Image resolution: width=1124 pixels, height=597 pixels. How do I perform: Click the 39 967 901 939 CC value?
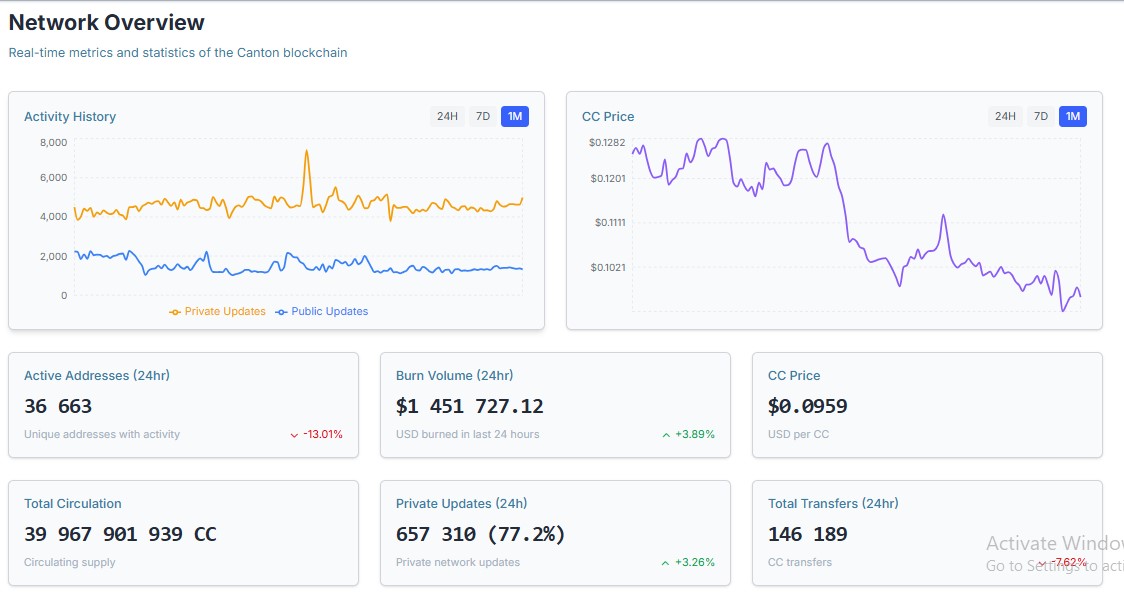click(x=120, y=535)
